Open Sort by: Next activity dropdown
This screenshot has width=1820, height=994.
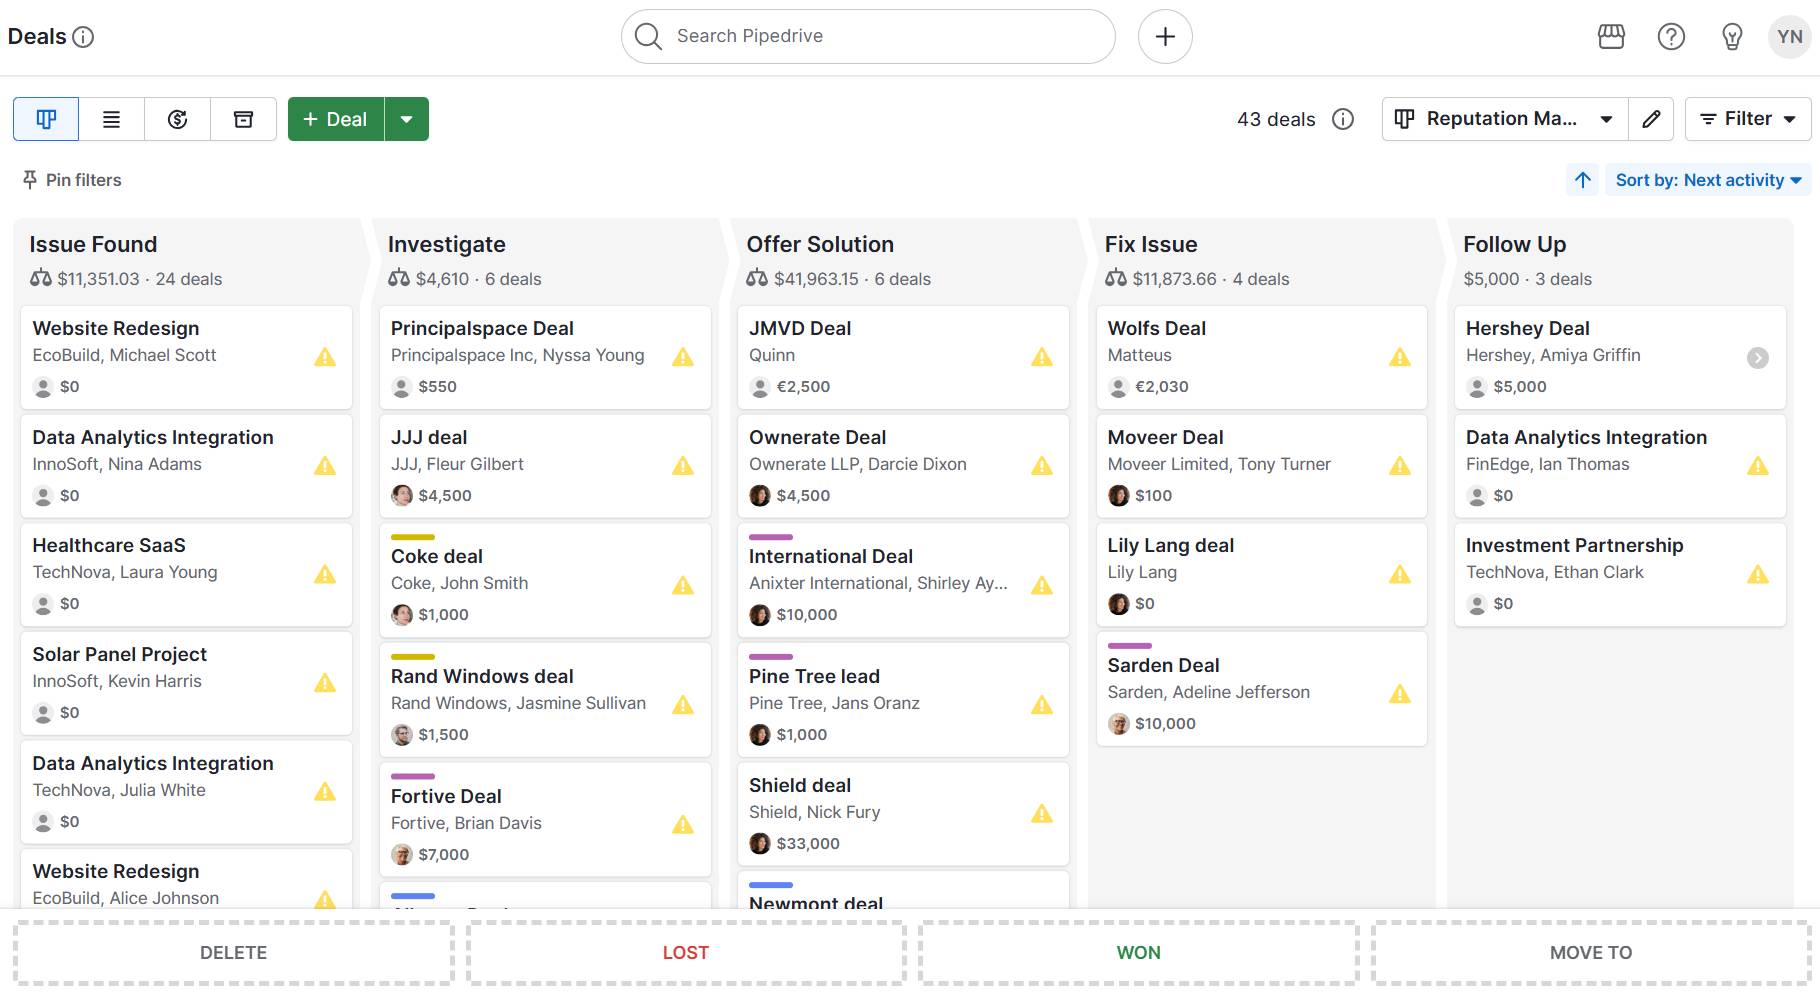point(1708,180)
